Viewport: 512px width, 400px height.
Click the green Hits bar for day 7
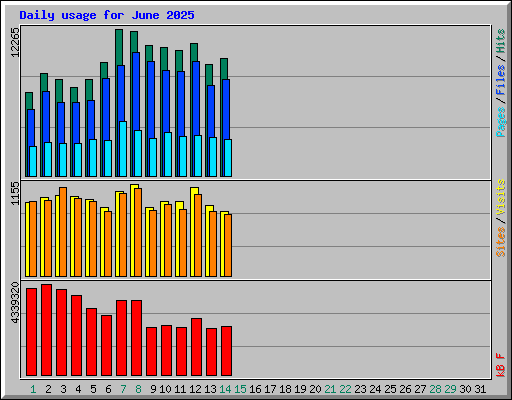coord(119,47)
